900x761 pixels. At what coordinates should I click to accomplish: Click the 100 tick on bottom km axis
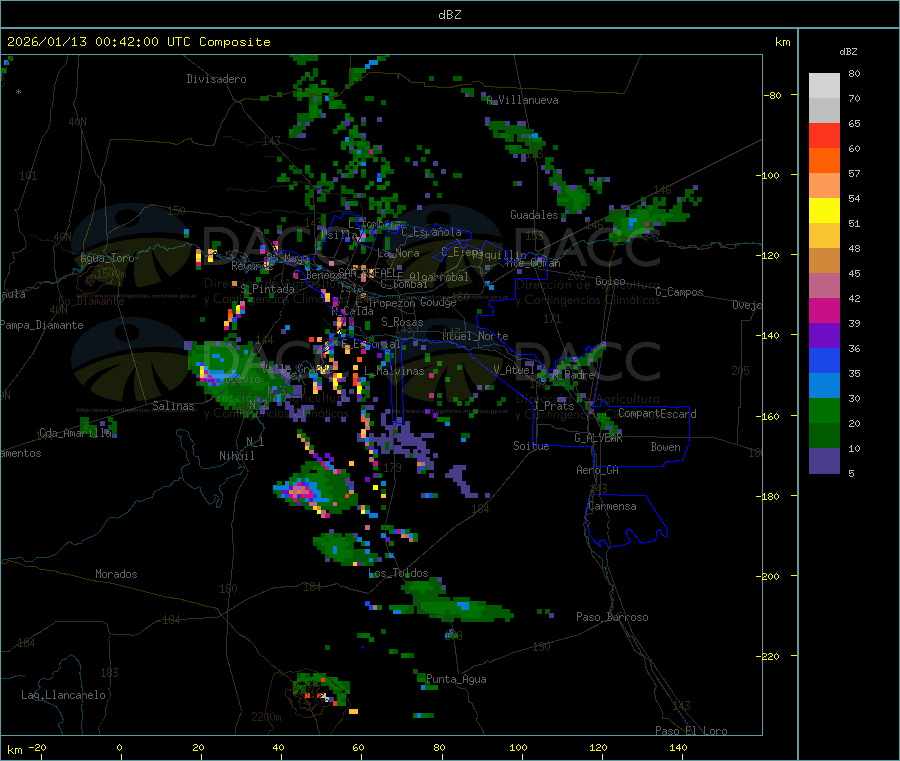(518, 747)
